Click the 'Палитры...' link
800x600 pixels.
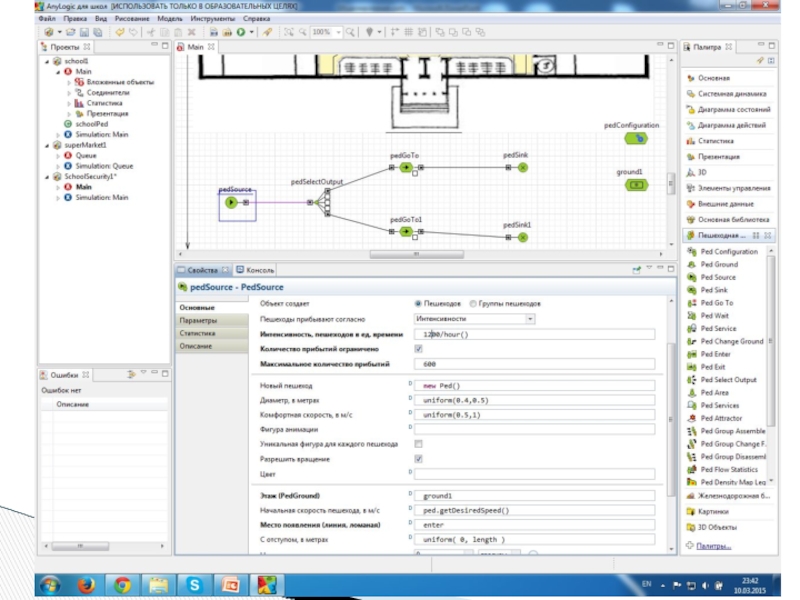714,546
